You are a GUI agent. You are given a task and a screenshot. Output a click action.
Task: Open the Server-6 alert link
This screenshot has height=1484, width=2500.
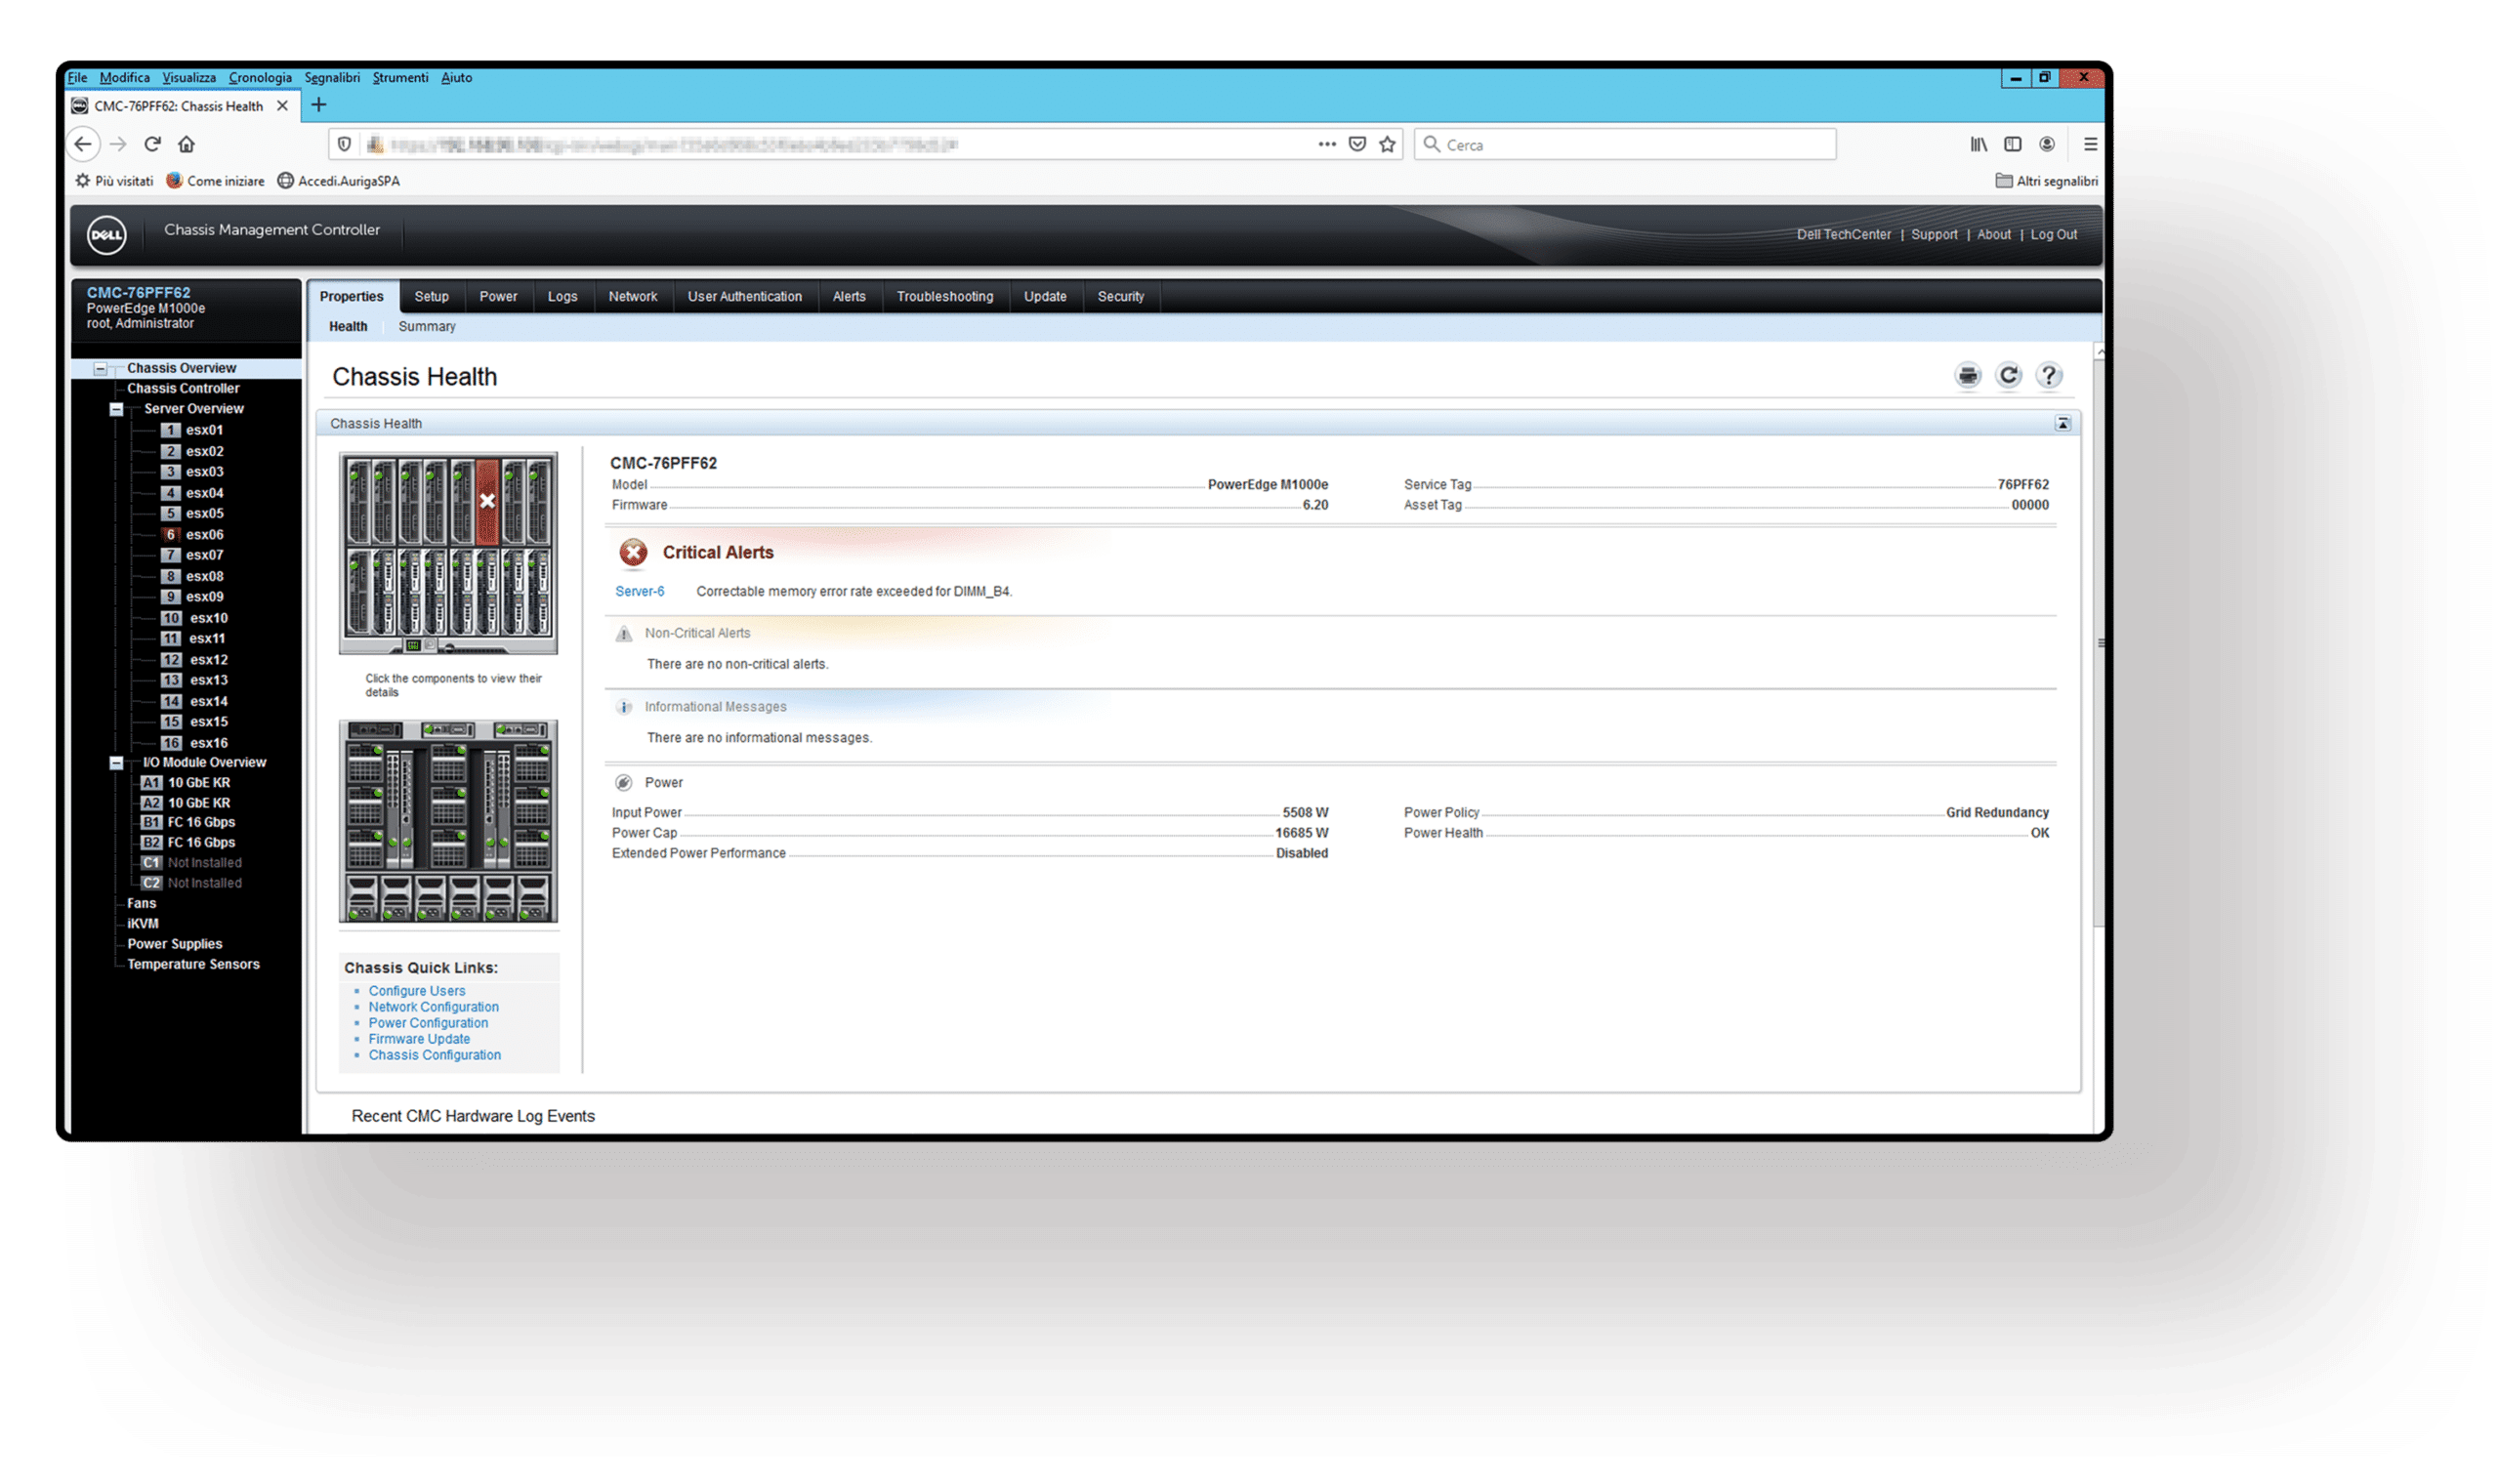[639, 591]
